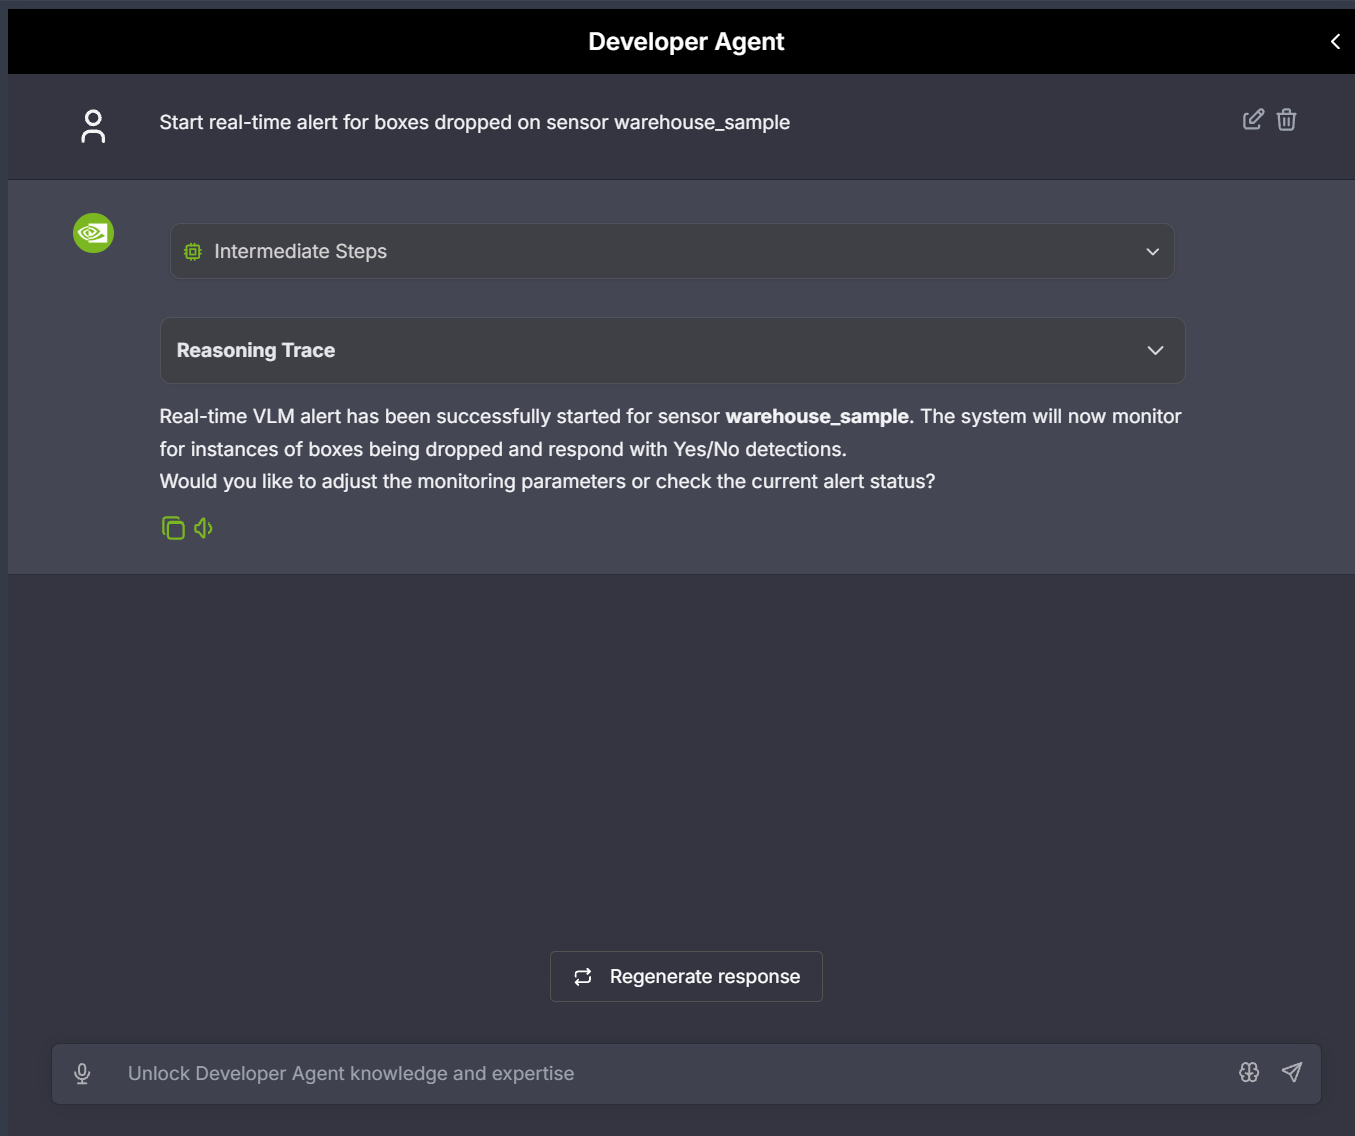
Task: Copy the agent response to clipboard
Action: pos(173,528)
